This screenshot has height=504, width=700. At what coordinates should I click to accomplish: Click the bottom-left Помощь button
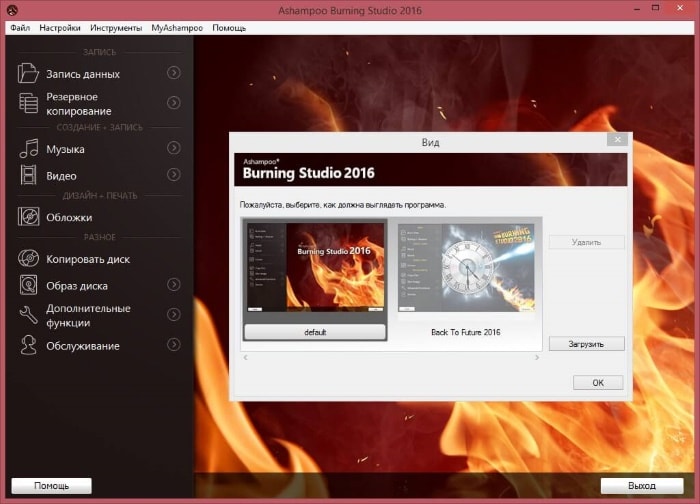pyautogui.click(x=51, y=485)
